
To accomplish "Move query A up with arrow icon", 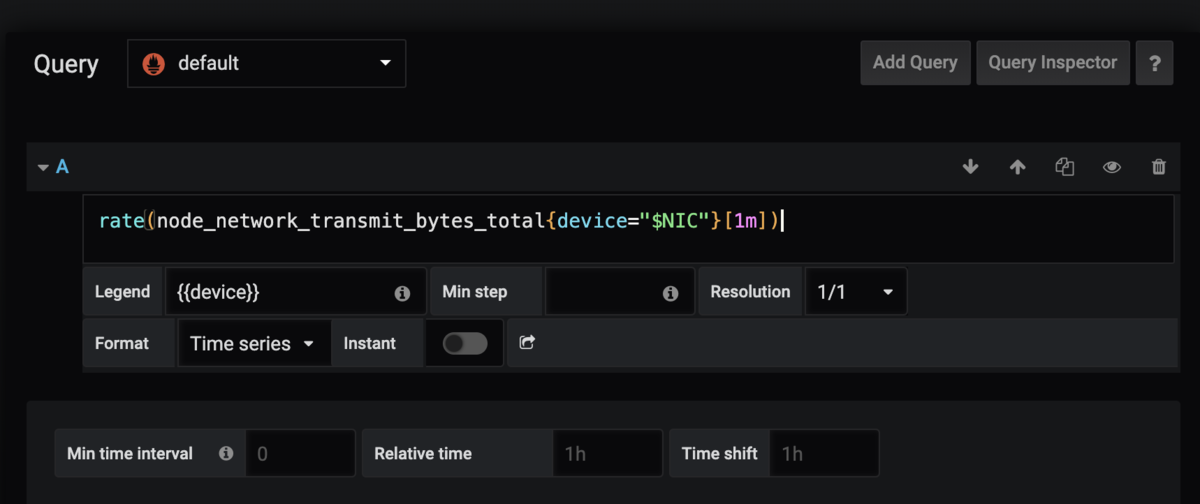I will (1017, 167).
